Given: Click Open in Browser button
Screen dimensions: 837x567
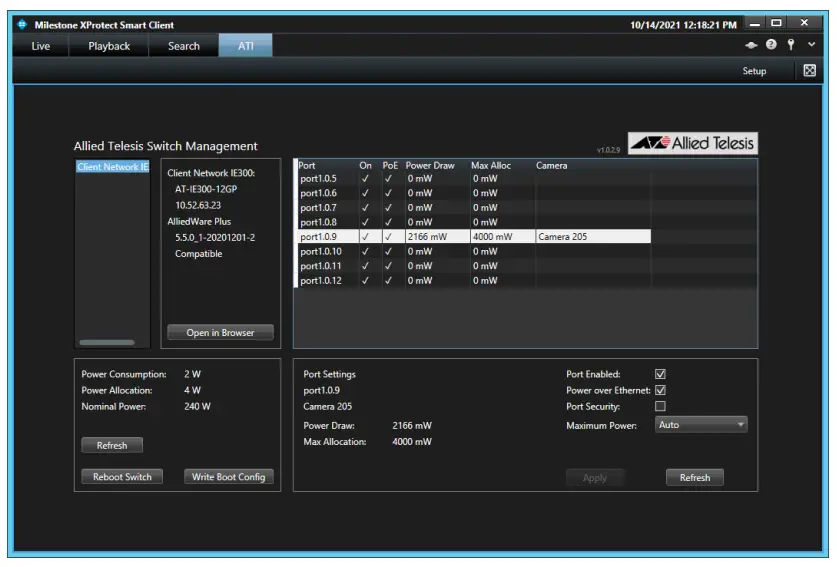Looking at the screenshot, I should (x=220, y=333).
